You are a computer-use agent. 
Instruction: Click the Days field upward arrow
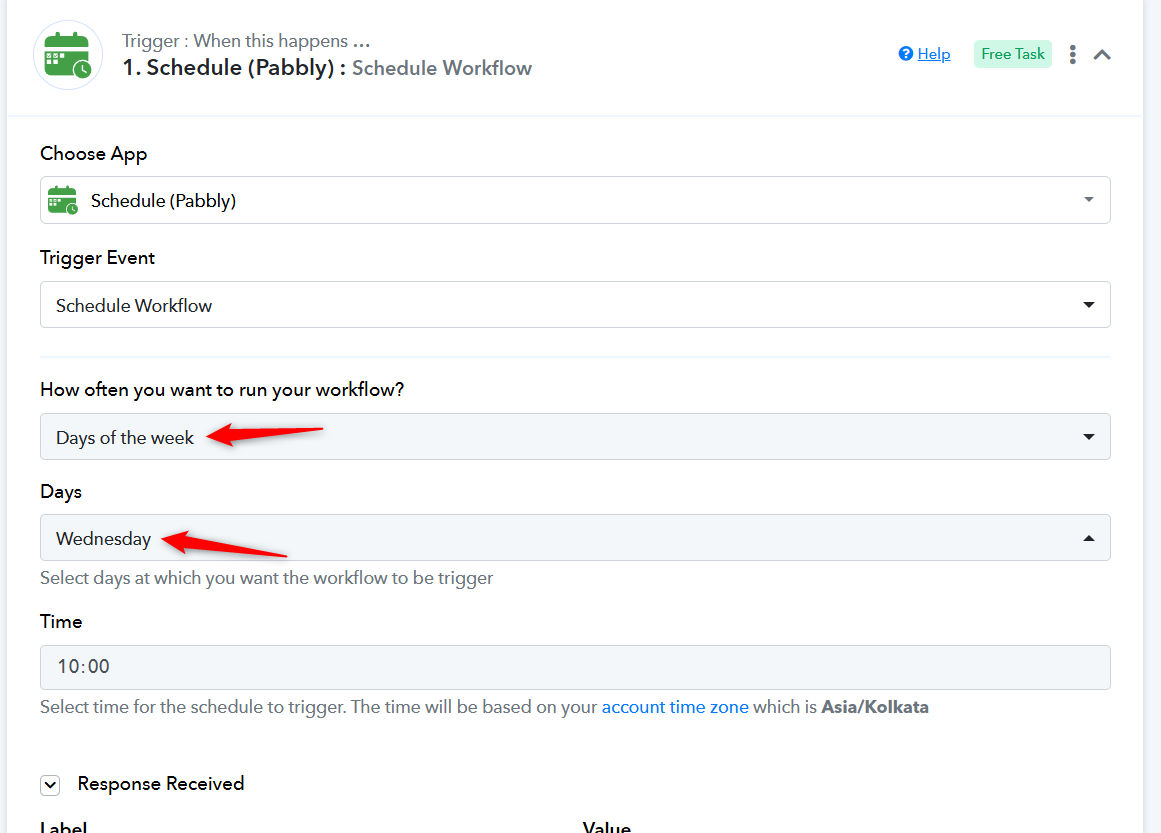(1089, 538)
